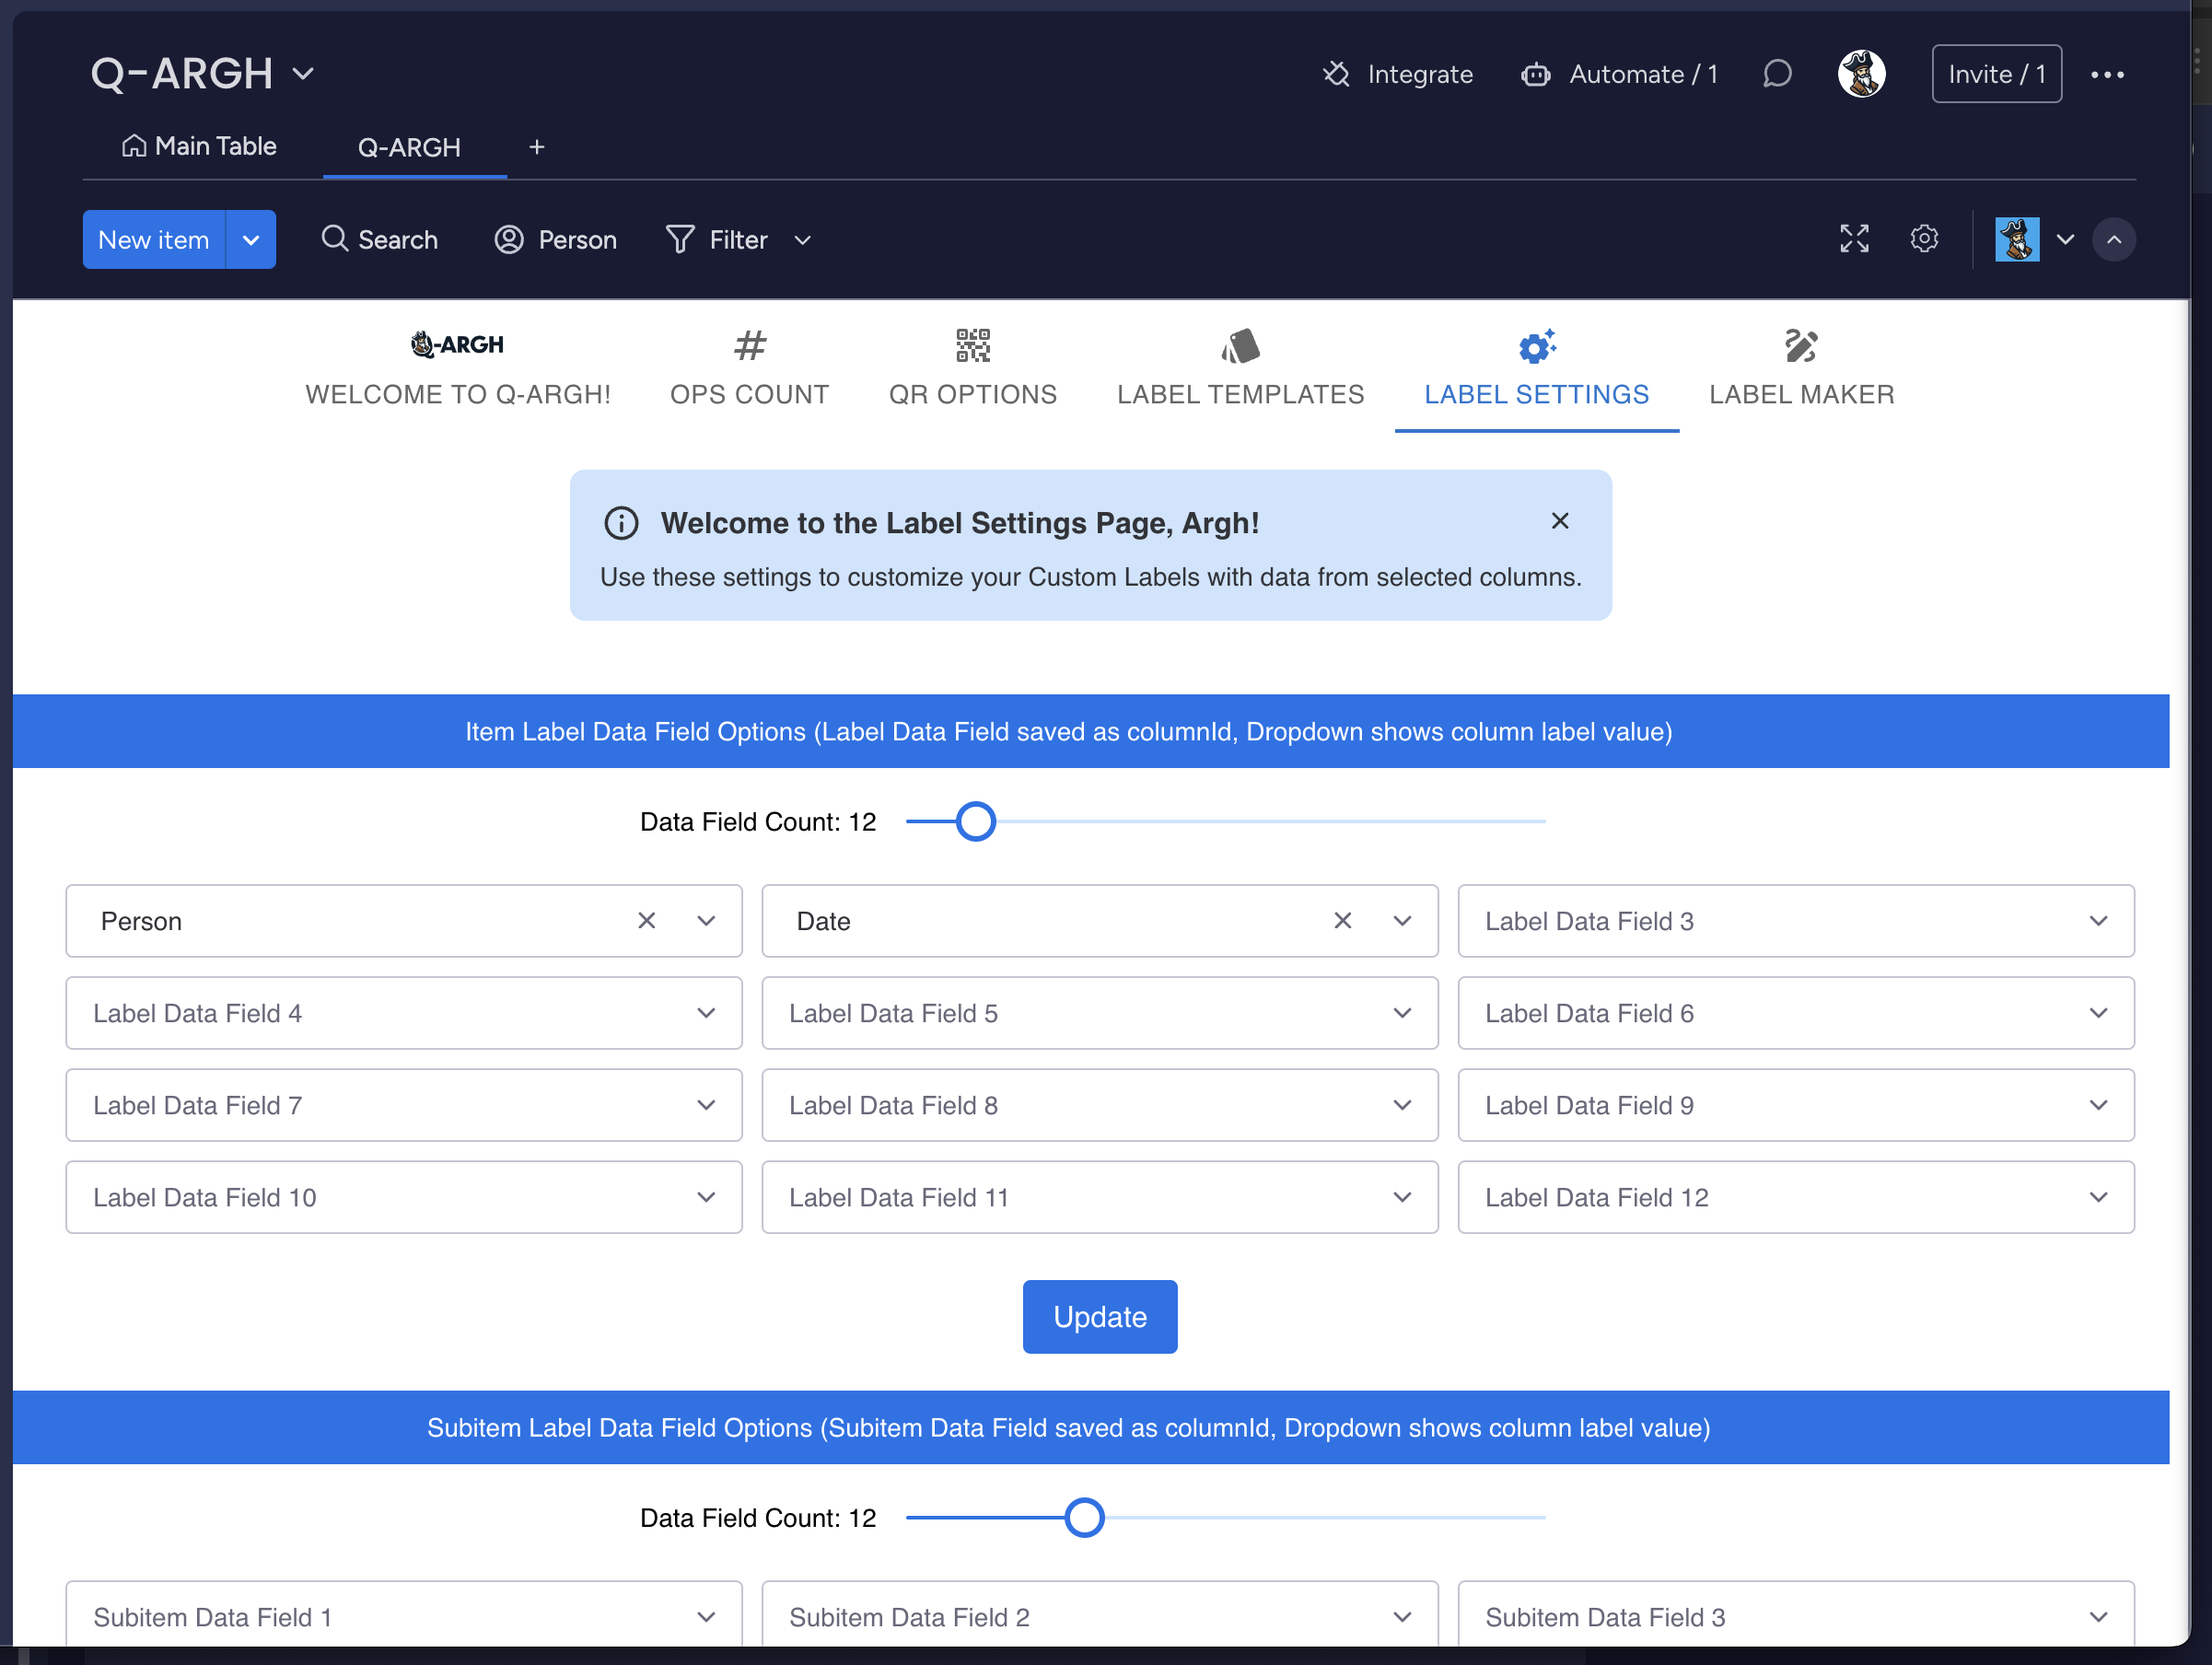Switch to the Q-ARGH view tab
The image size is (2212, 1665).
point(407,147)
